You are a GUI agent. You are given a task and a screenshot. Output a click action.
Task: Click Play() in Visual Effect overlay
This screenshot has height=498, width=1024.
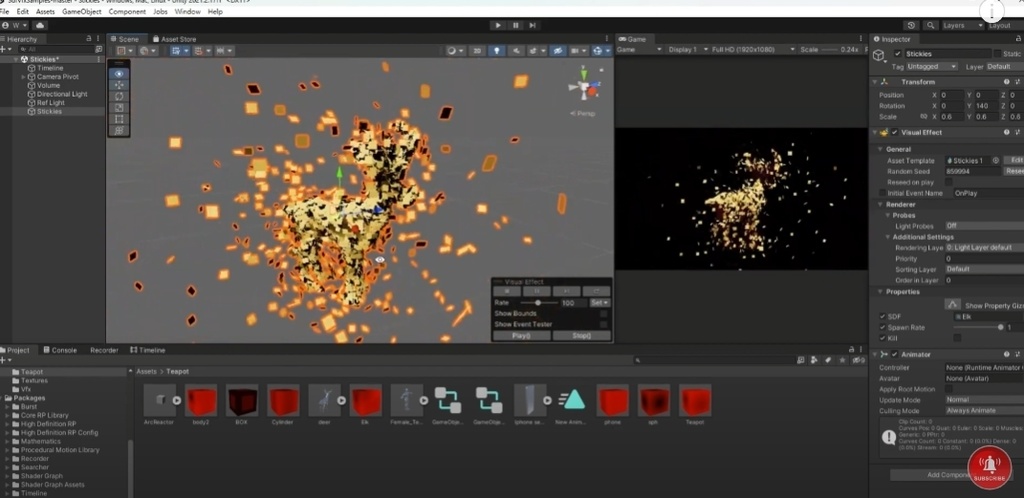click(521, 335)
